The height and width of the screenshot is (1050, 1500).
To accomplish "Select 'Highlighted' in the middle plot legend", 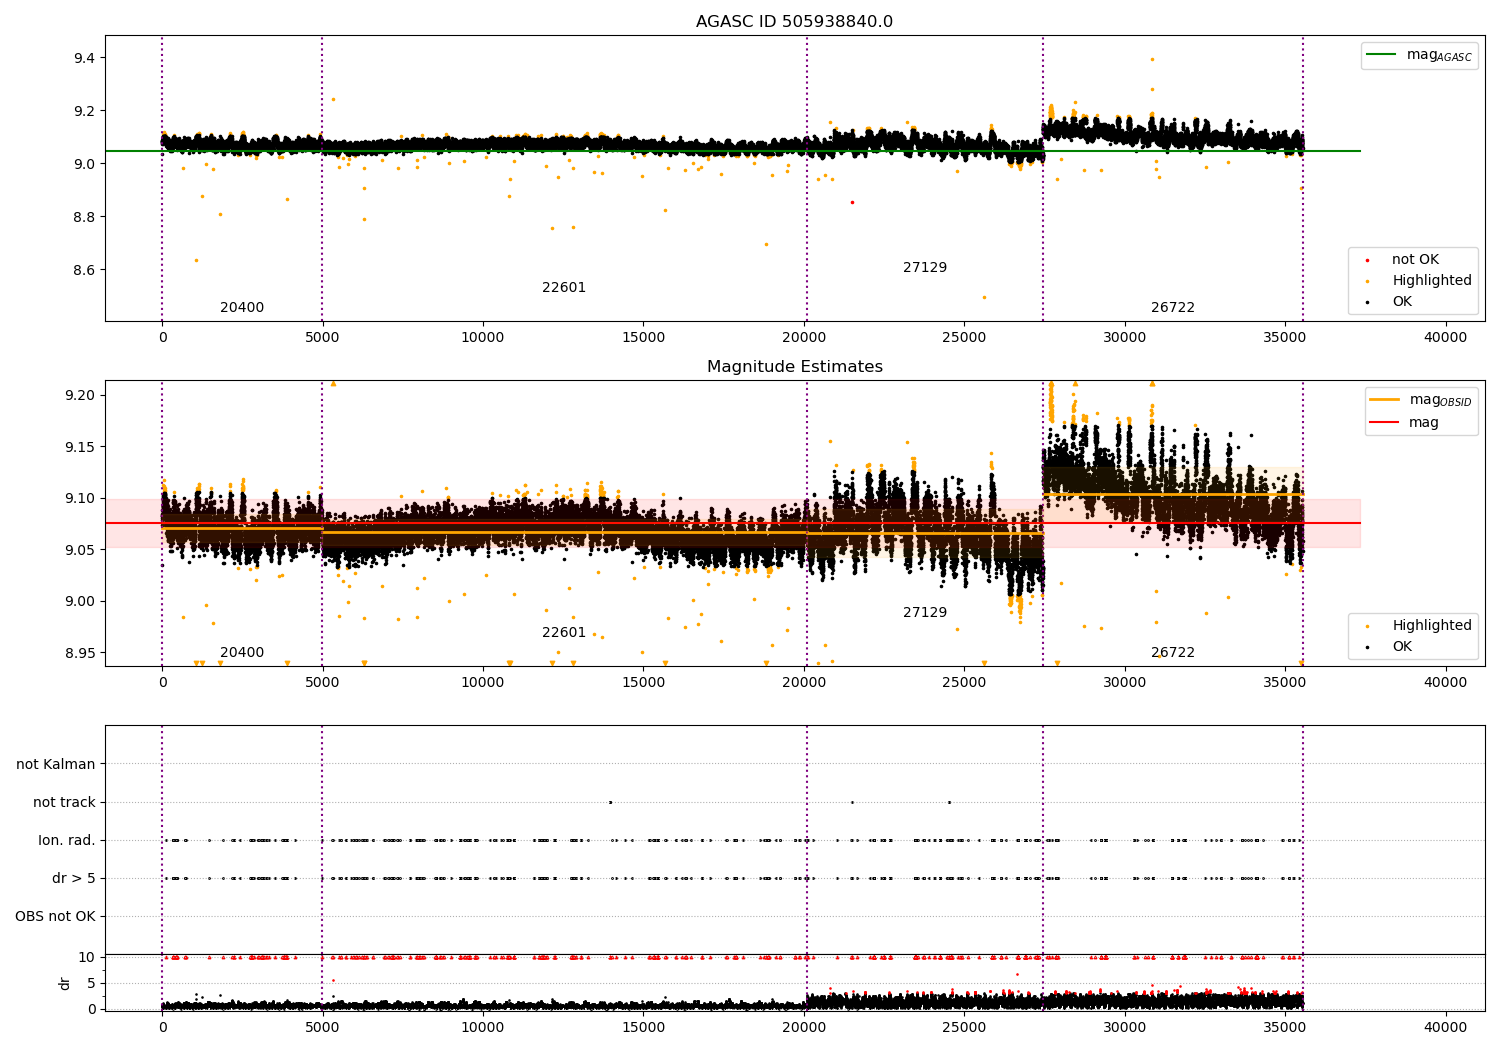I will coord(1432,626).
